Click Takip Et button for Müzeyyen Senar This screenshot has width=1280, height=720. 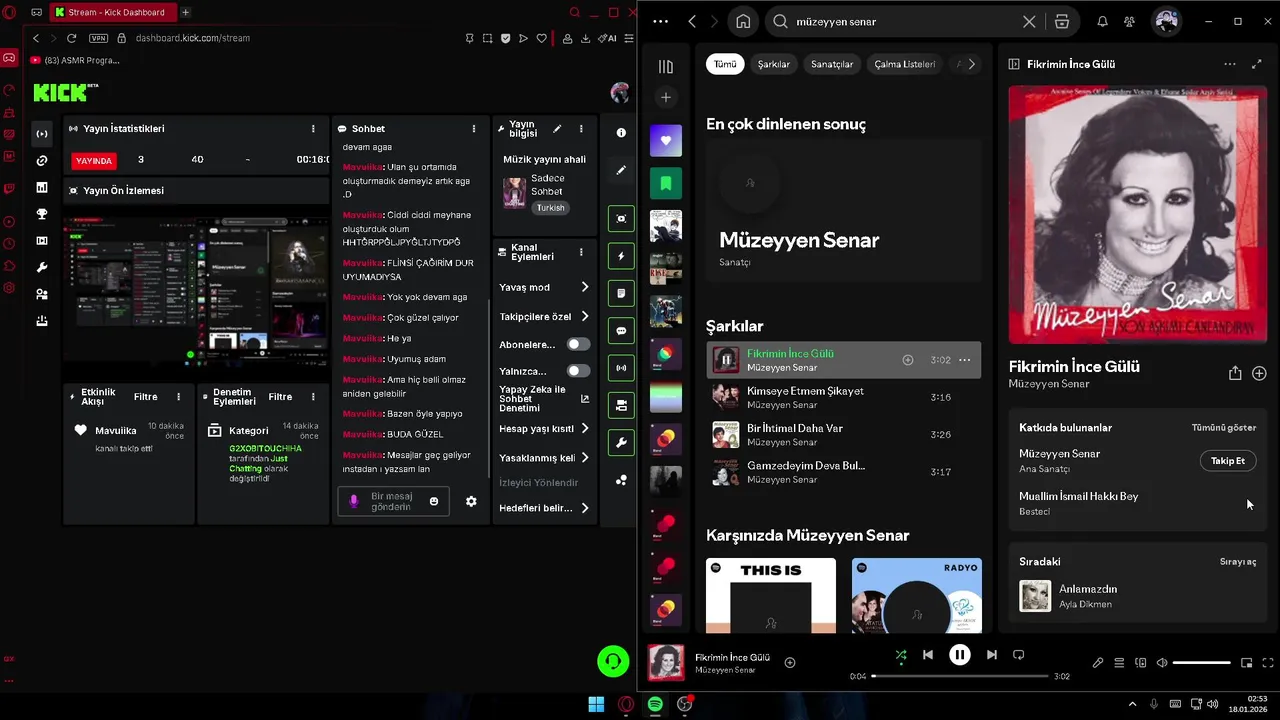click(1228, 461)
